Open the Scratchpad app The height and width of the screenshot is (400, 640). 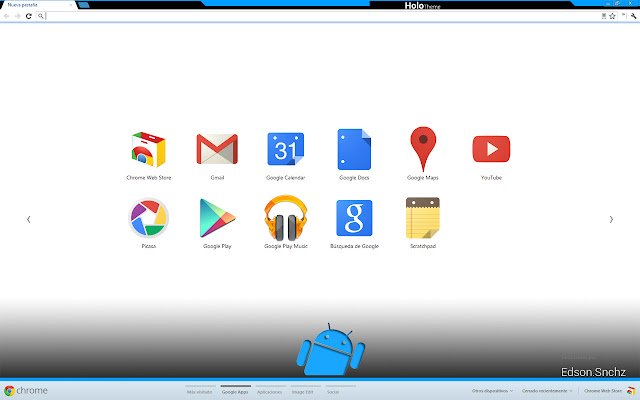(423, 218)
